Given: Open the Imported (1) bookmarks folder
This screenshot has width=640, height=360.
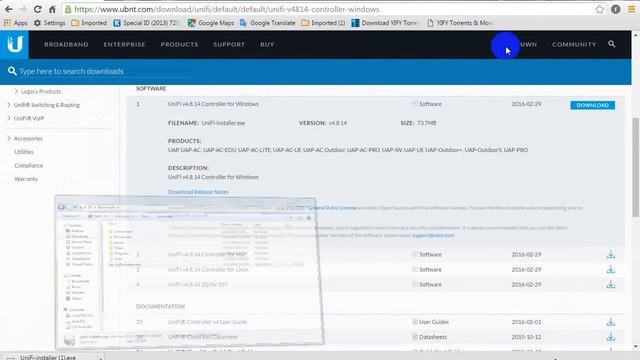Looking at the screenshot, I should point(323,23).
